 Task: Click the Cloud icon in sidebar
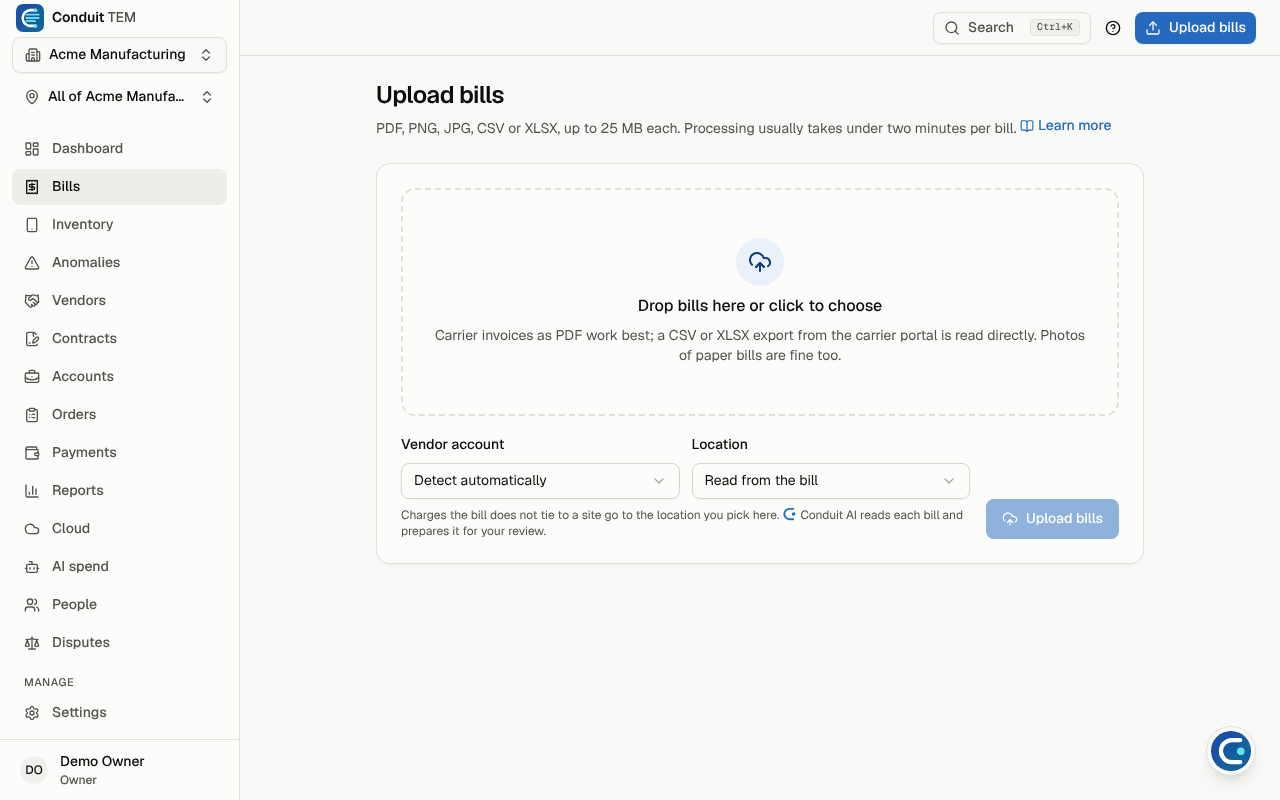pos(32,528)
